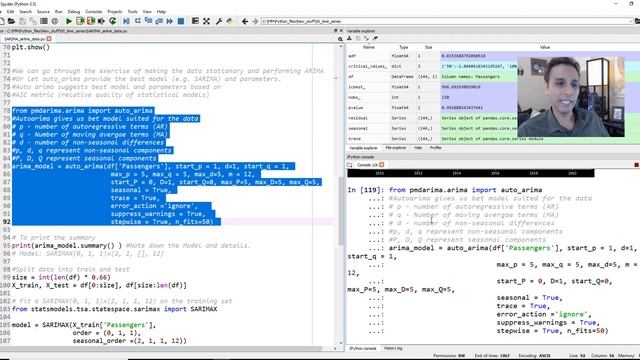Select Variable explorer tab
This screenshot has height=360, width=640.
[363, 148]
